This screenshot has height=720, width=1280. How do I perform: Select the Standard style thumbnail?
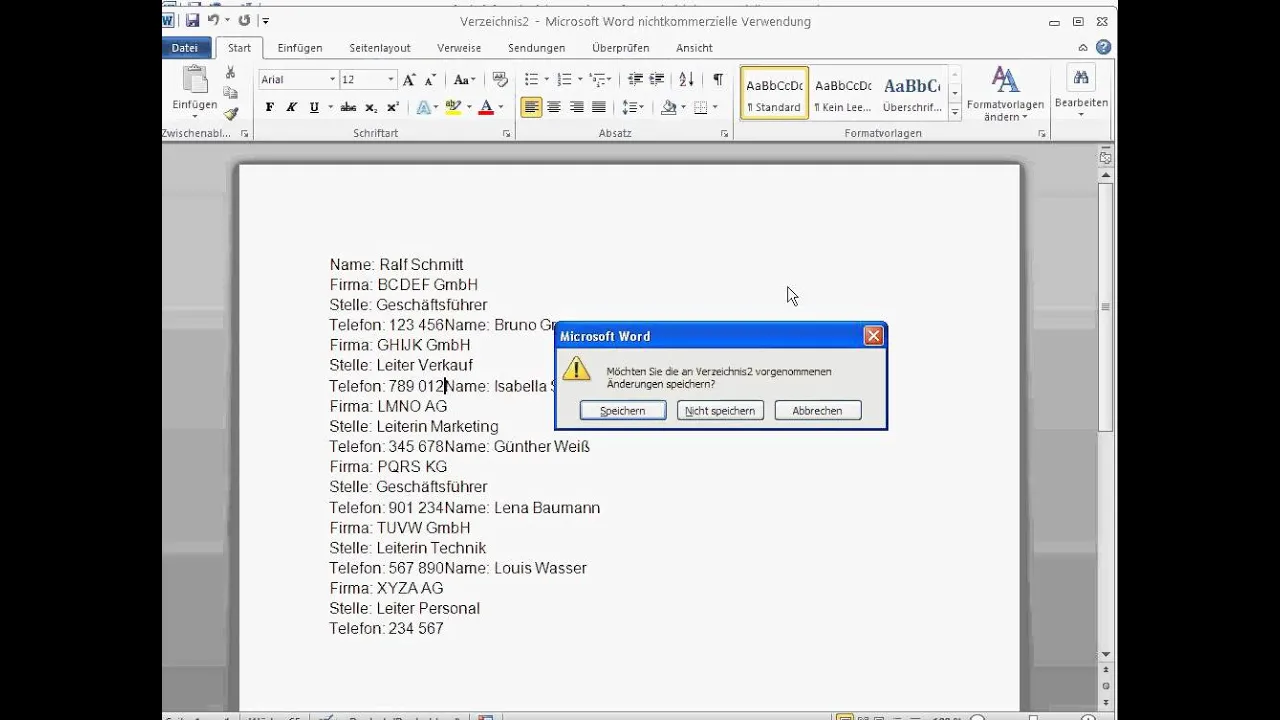[x=774, y=94]
